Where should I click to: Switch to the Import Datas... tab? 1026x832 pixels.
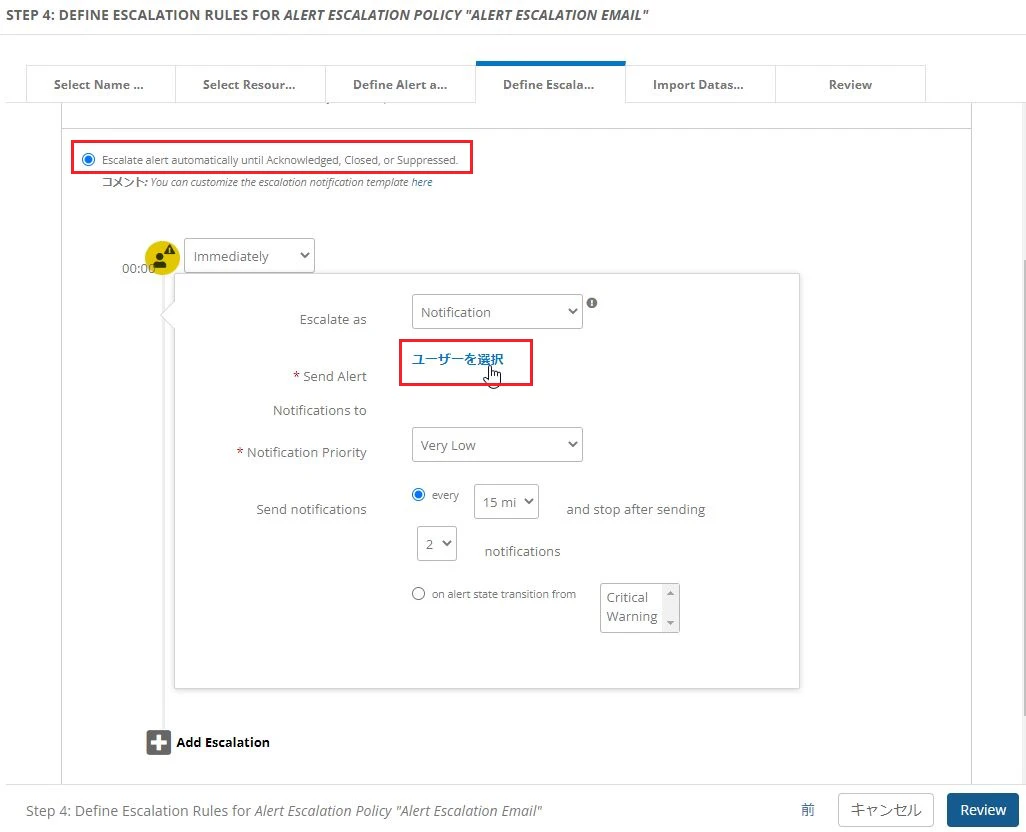click(699, 84)
